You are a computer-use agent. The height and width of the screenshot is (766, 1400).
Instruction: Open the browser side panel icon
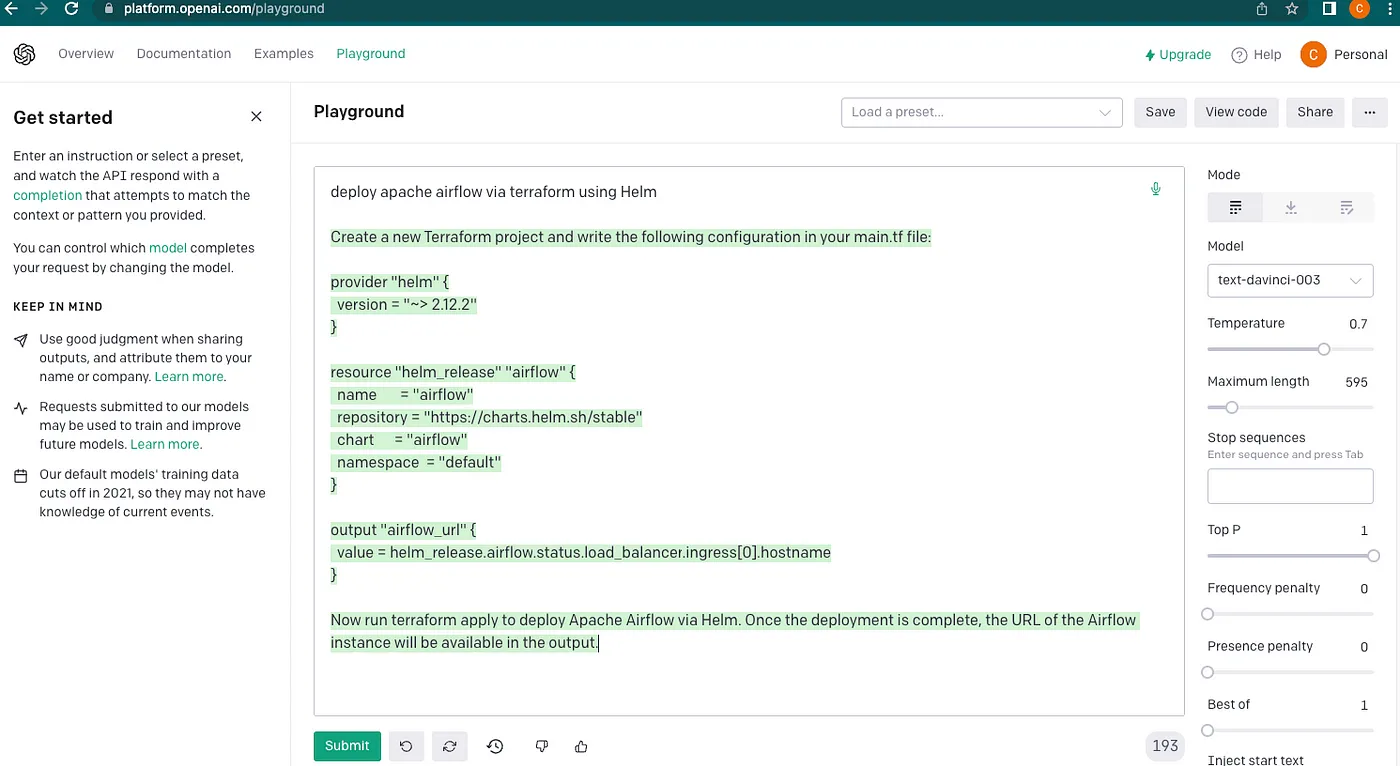(x=1329, y=8)
